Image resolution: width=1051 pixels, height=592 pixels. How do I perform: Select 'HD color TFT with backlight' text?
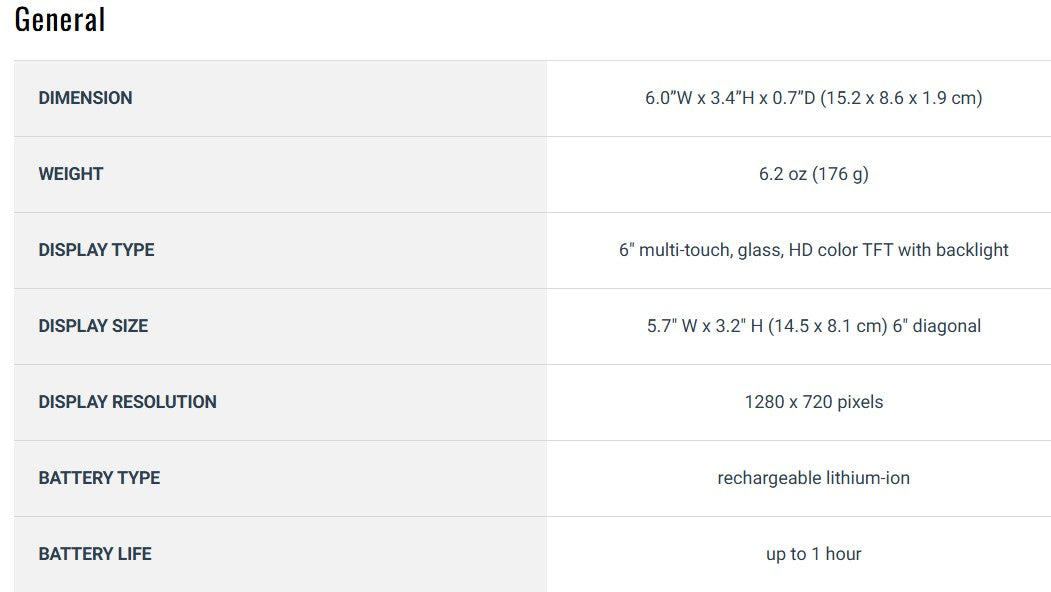click(x=899, y=250)
